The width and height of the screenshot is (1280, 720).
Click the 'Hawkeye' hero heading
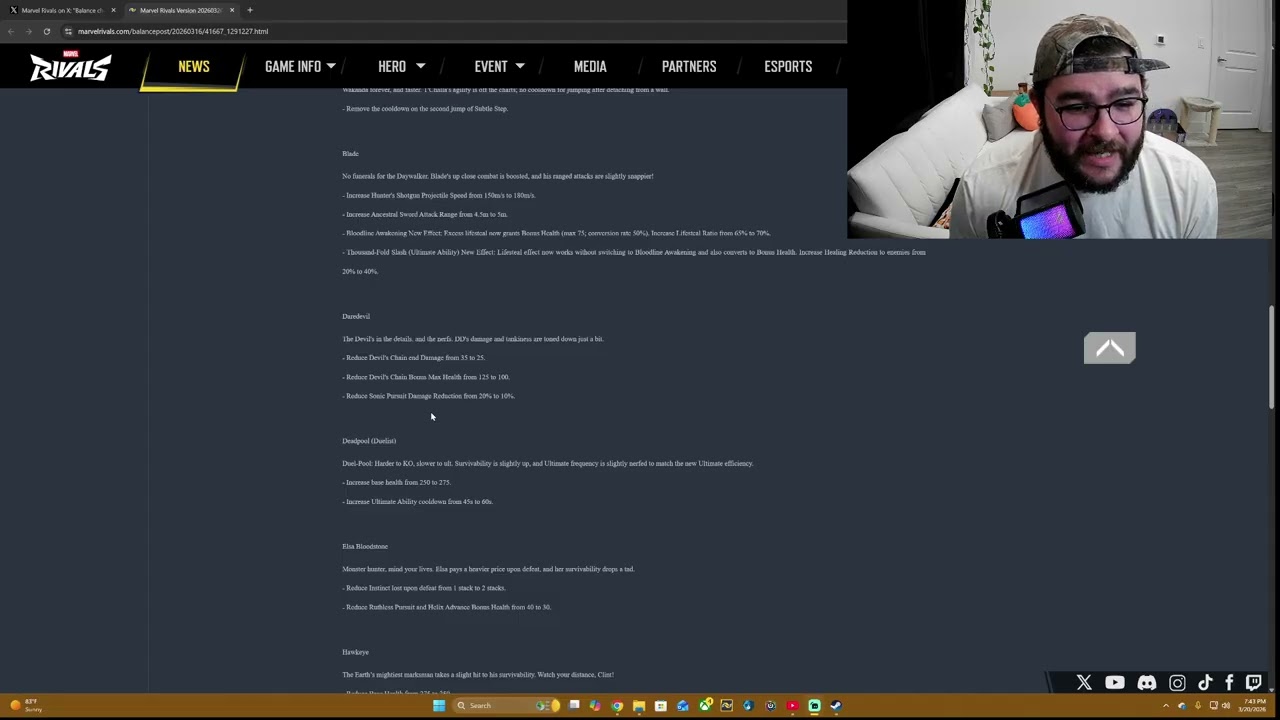355,653
